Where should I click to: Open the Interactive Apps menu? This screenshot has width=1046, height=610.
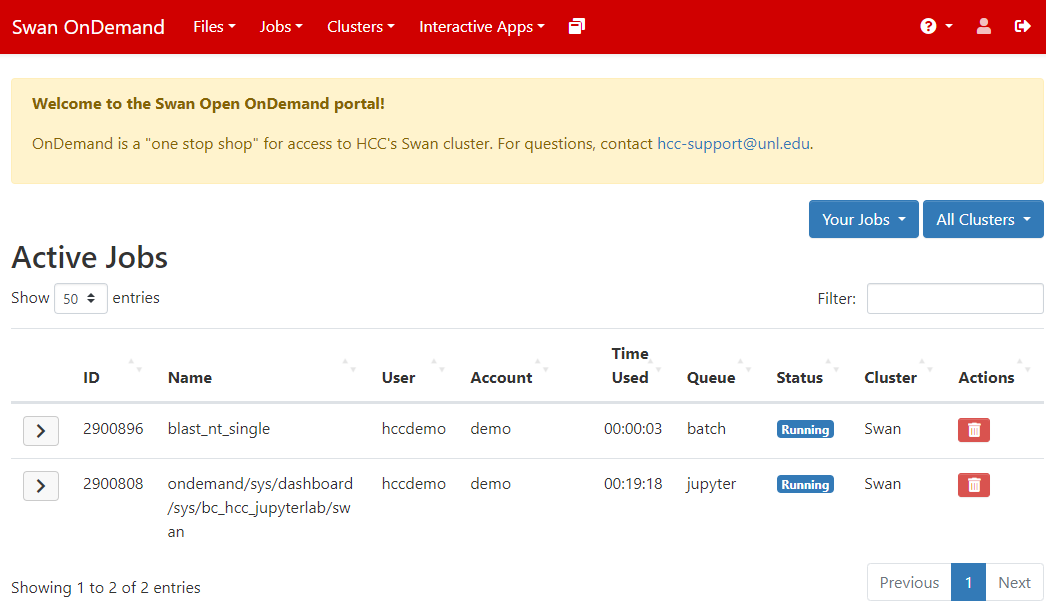(481, 27)
